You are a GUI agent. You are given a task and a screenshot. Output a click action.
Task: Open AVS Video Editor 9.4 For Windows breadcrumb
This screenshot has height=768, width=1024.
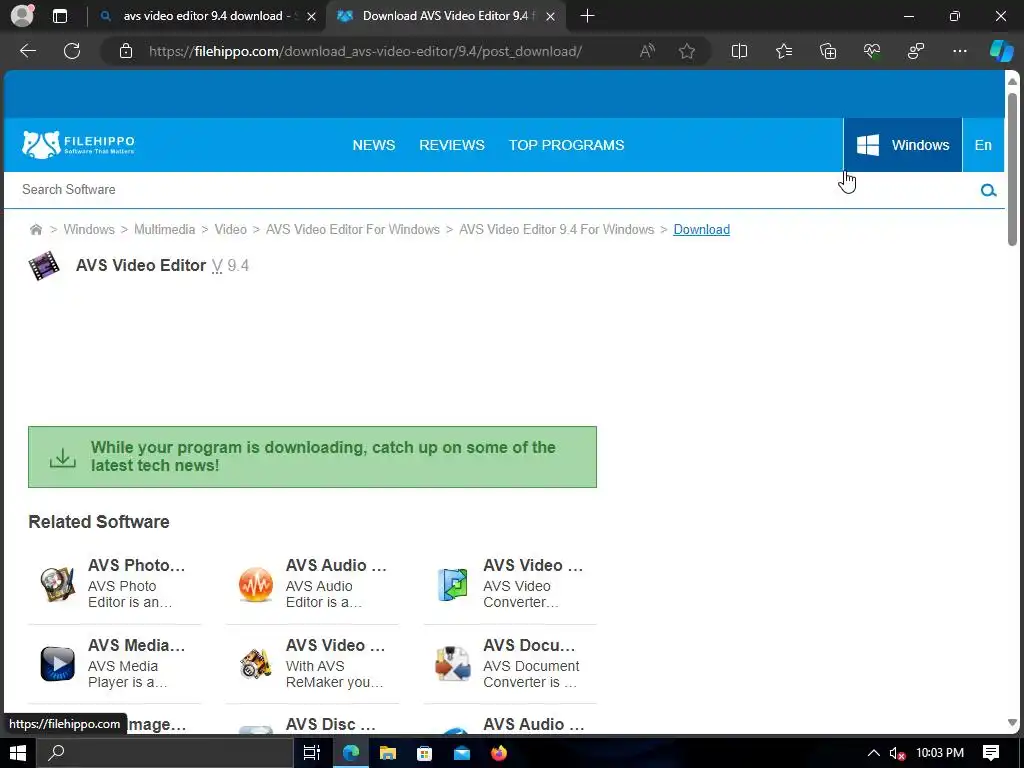tap(556, 229)
